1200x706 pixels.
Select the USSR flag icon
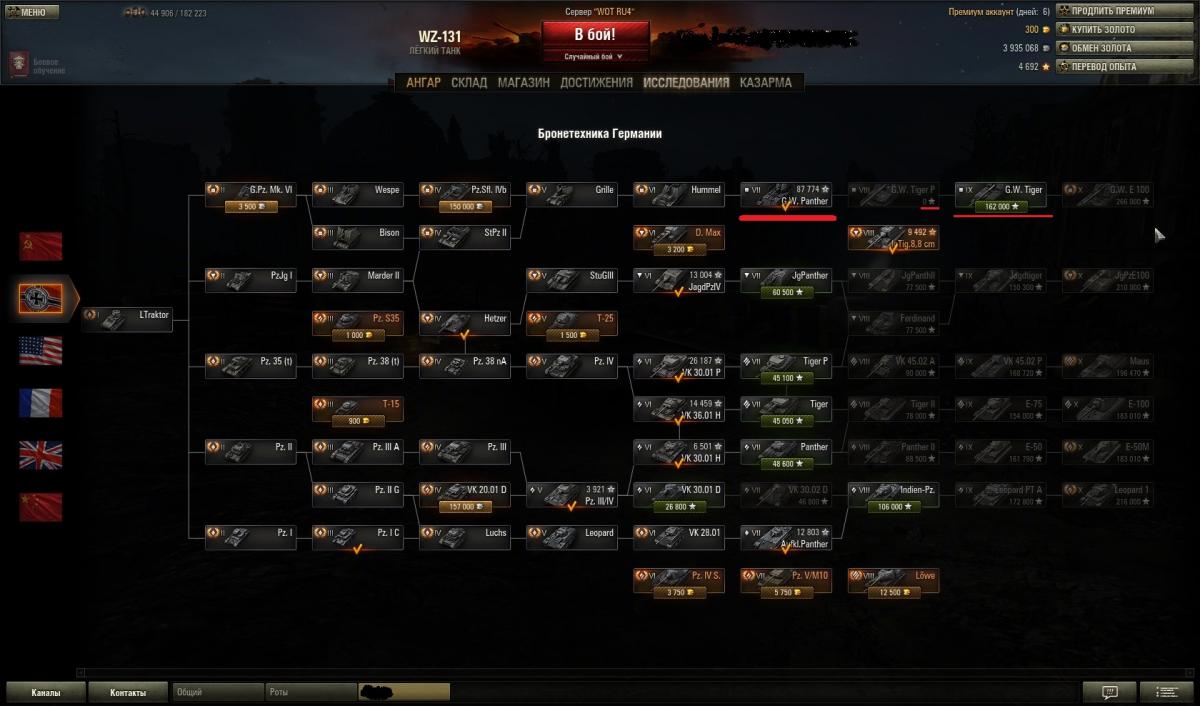pyautogui.click(x=40, y=246)
